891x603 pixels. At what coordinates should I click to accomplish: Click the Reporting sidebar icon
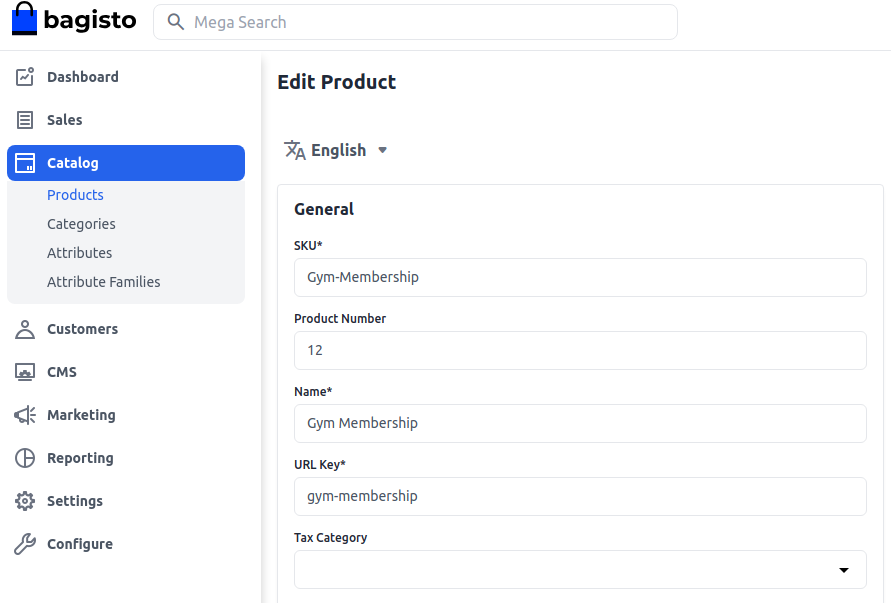click(x=24, y=457)
